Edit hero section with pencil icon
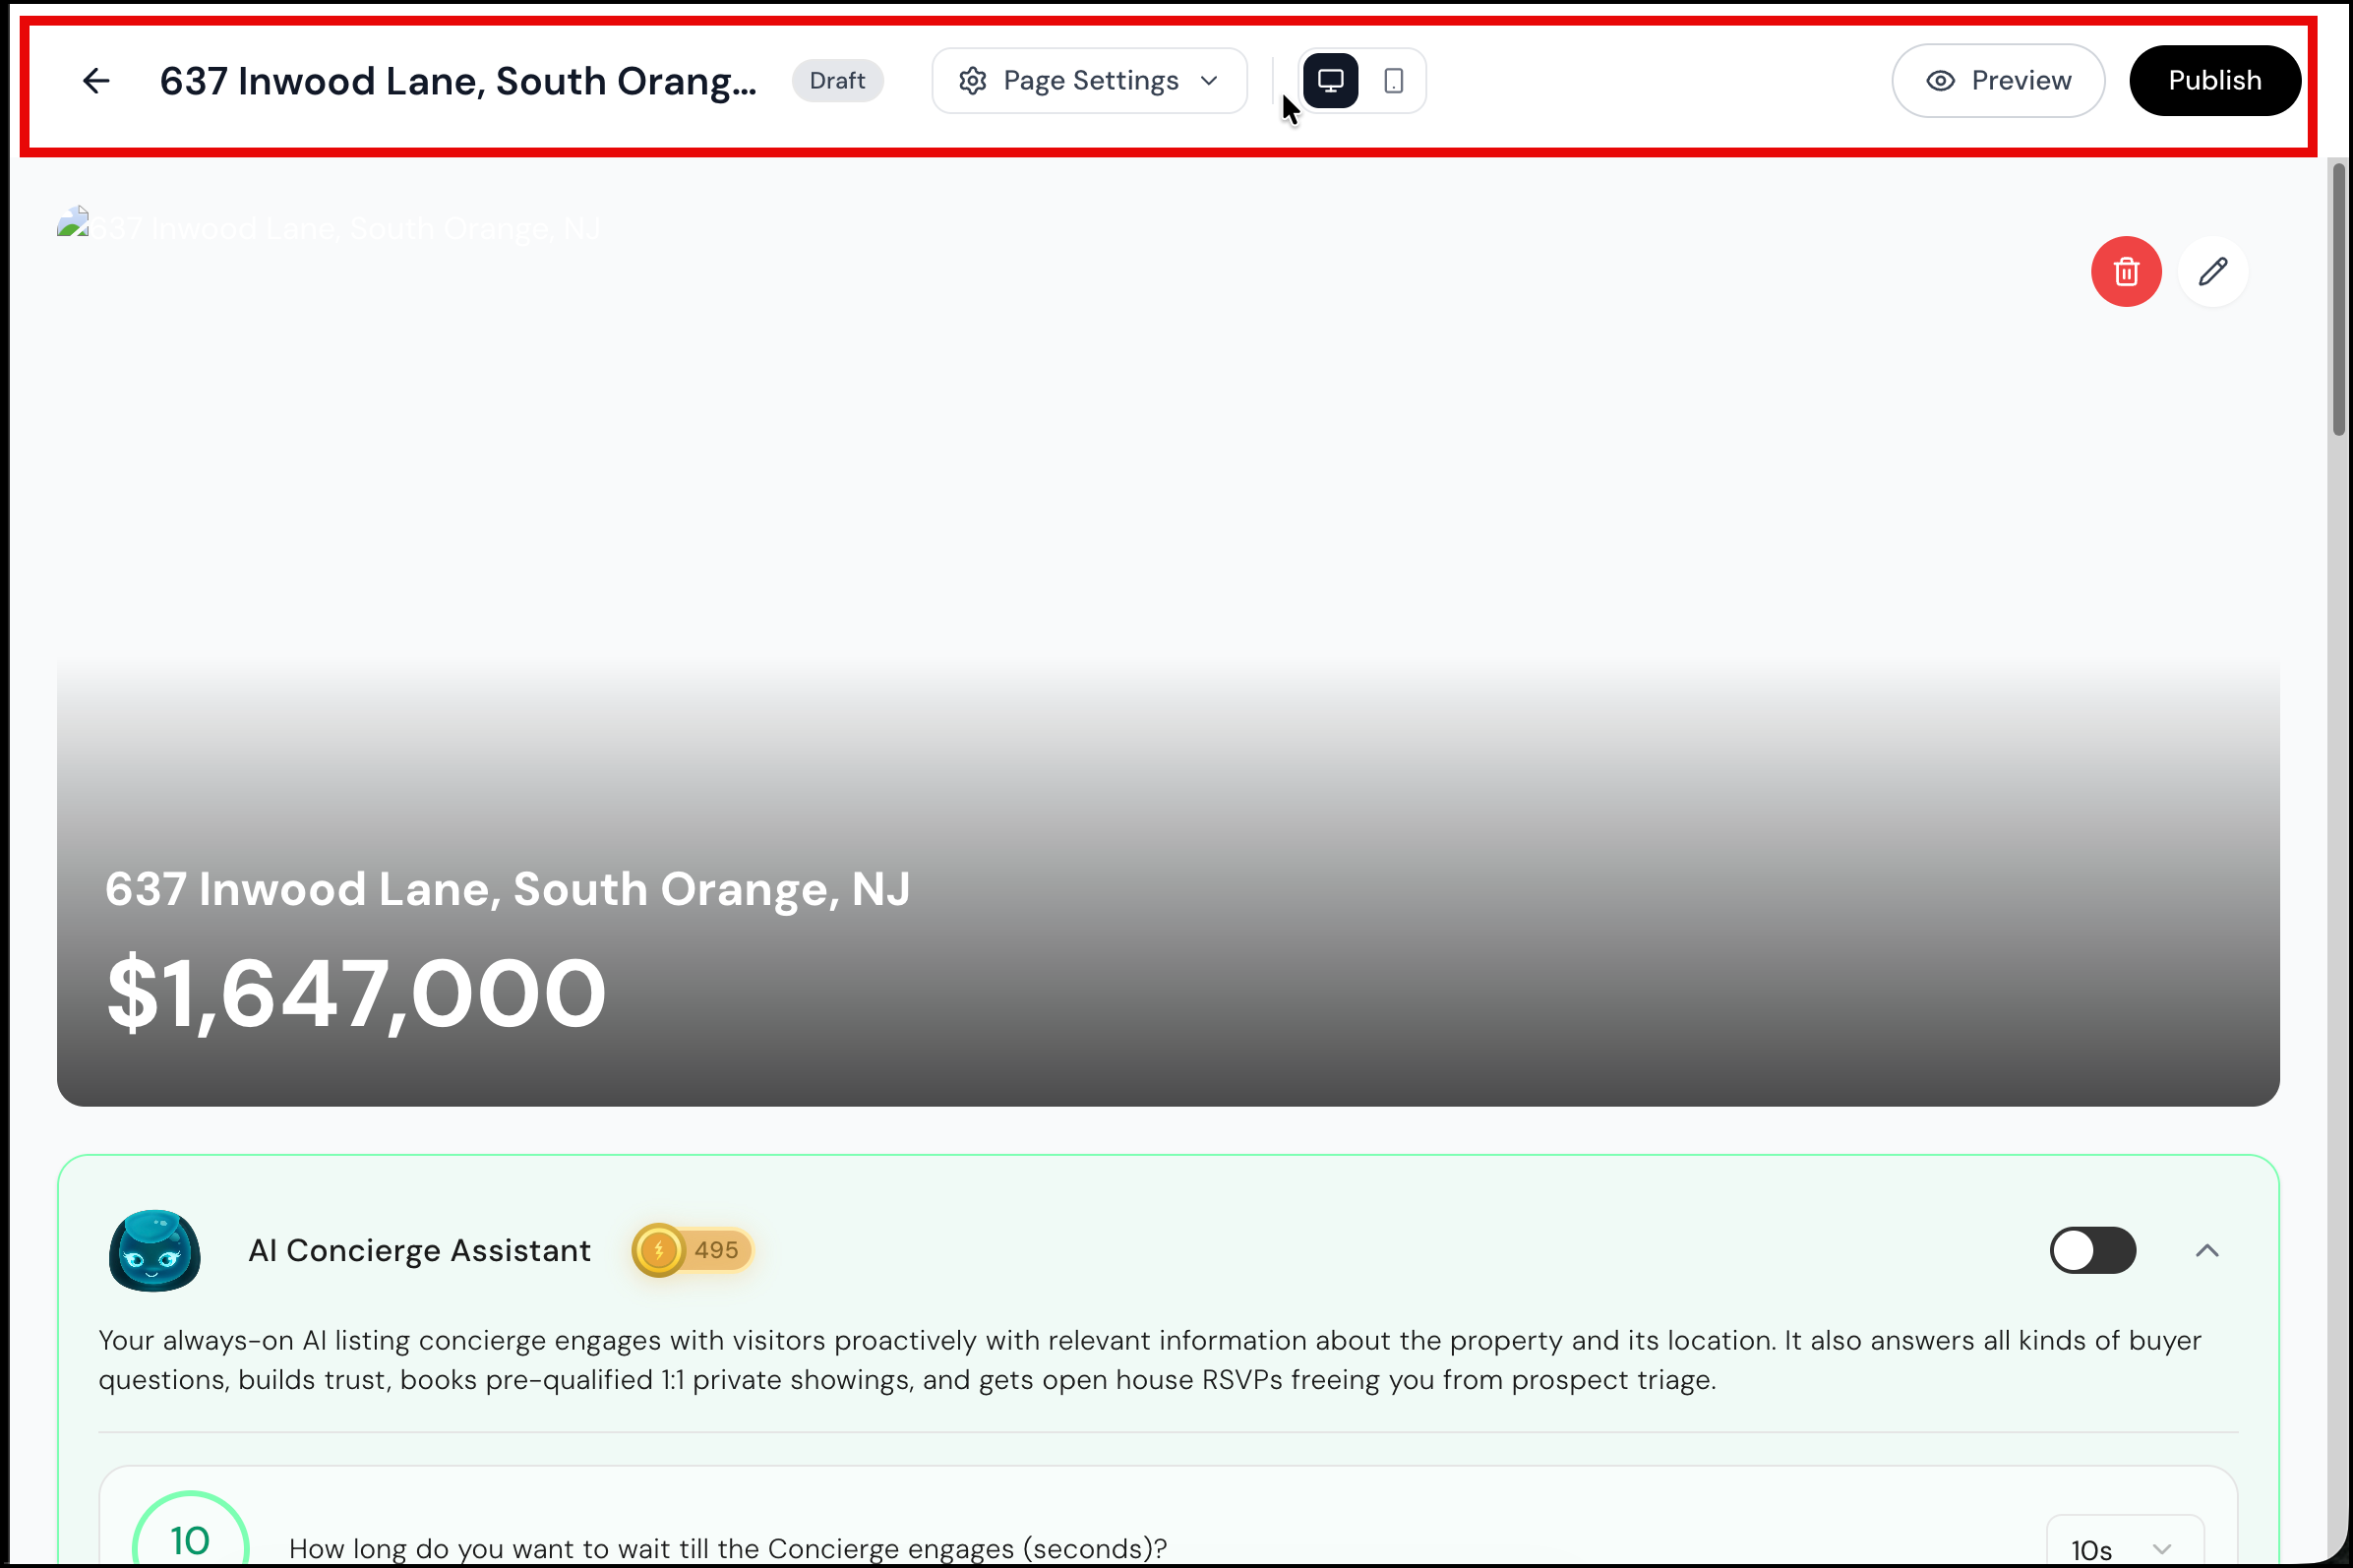The image size is (2353, 1568). tap(2213, 271)
